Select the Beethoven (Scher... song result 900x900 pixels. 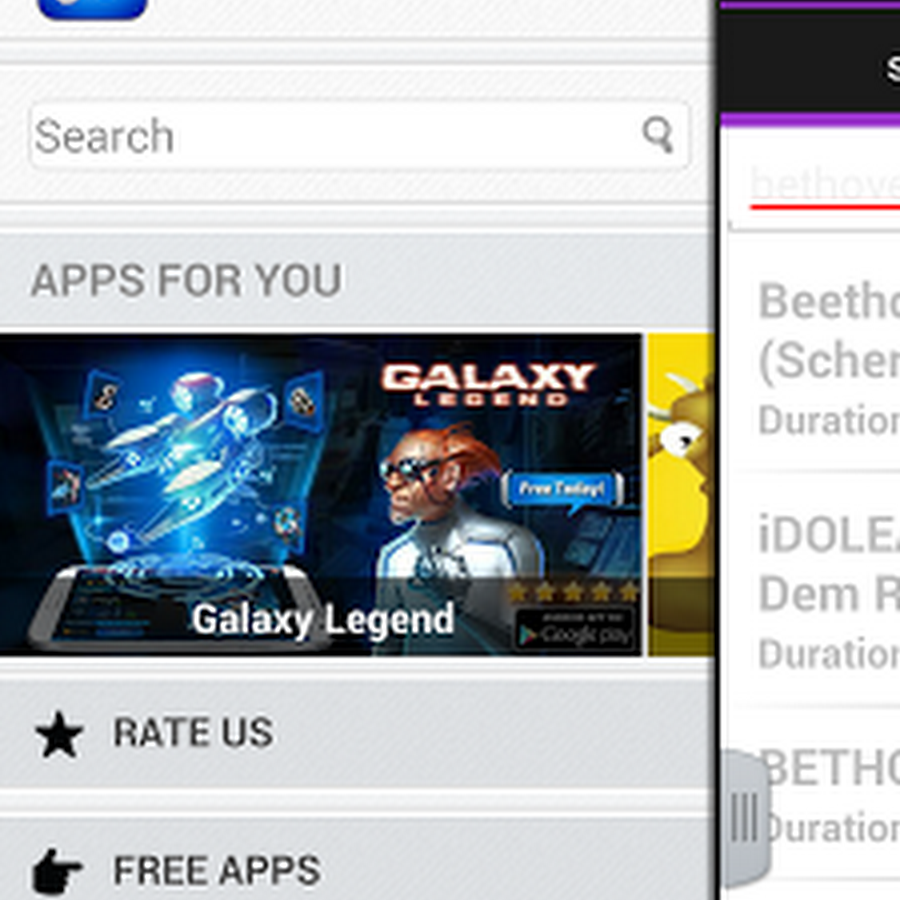pyautogui.click(x=814, y=356)
